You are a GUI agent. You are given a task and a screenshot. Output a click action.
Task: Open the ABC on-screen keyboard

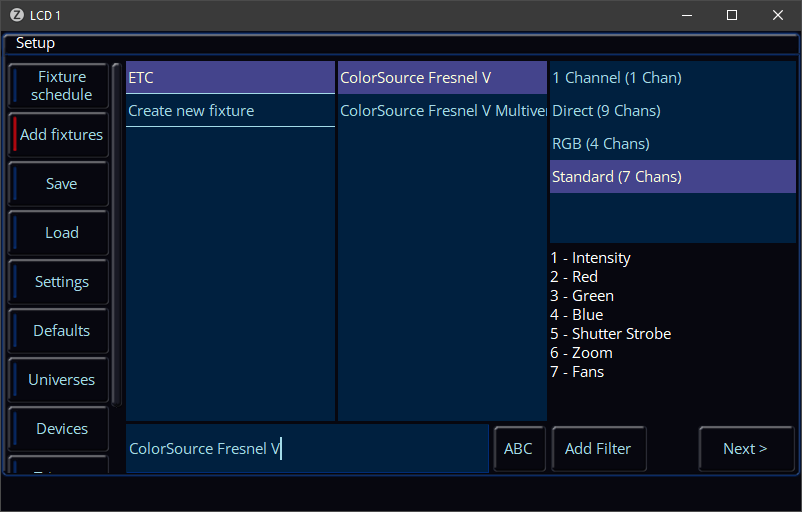519,449
